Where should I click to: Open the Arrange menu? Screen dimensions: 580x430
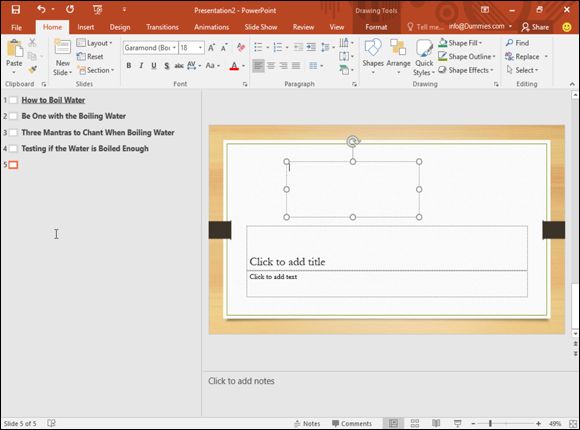tap(398, 56)
